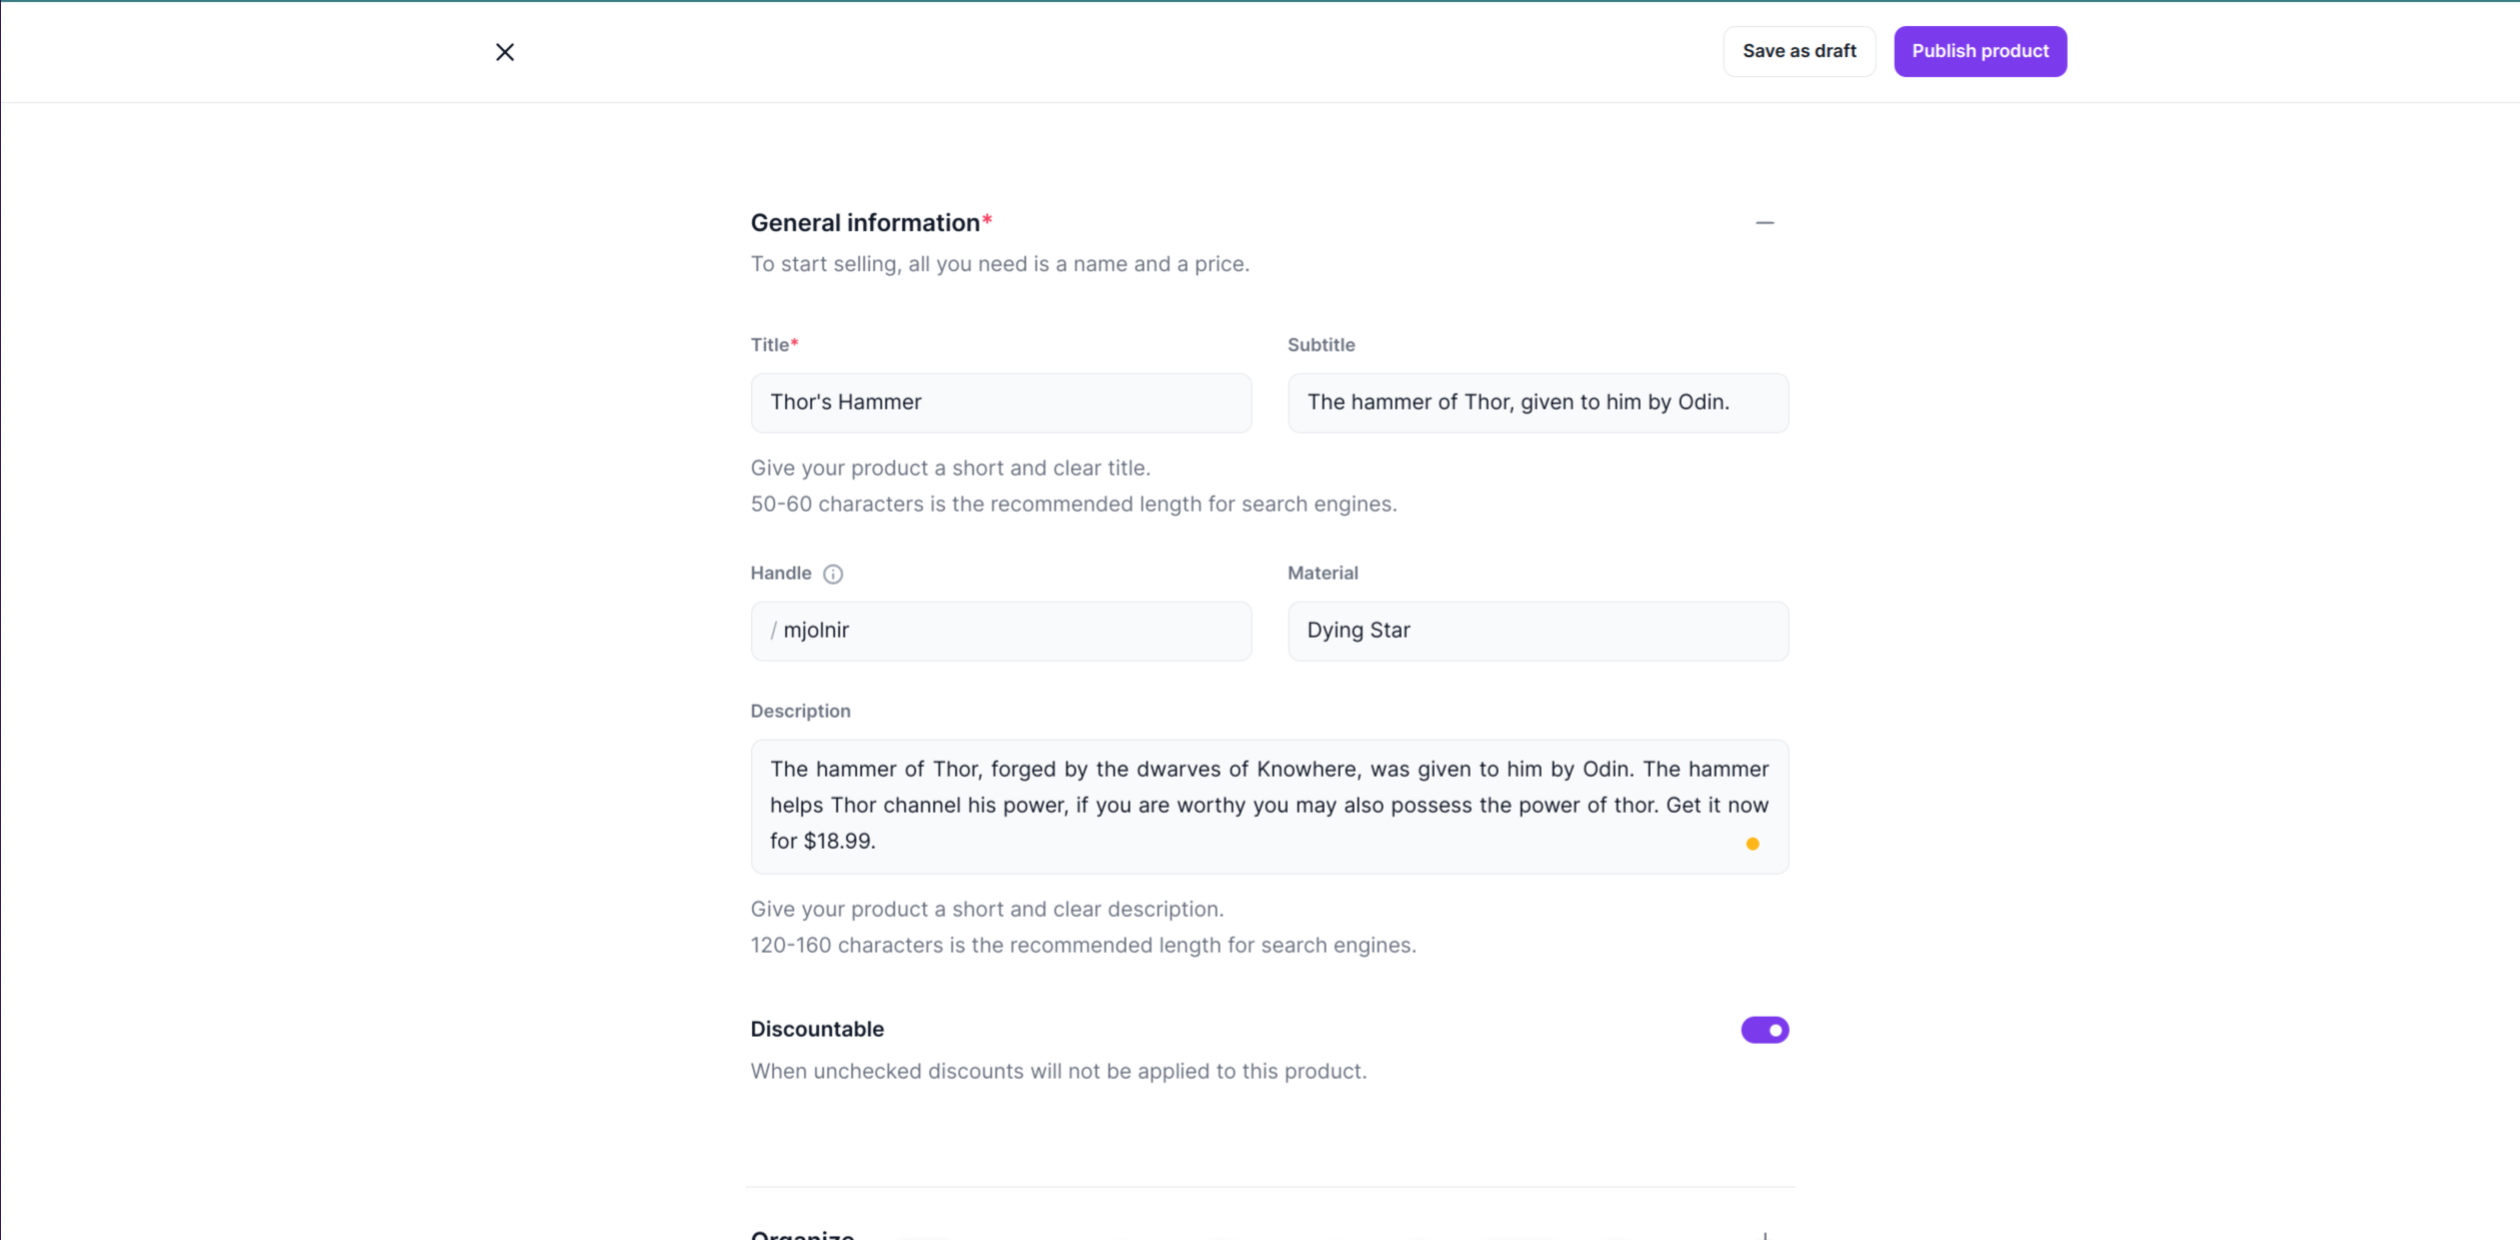The height and width of the screenshot is (1240, 2520).
Task: Click the Discountable label
Action: tap(817, 1029)
